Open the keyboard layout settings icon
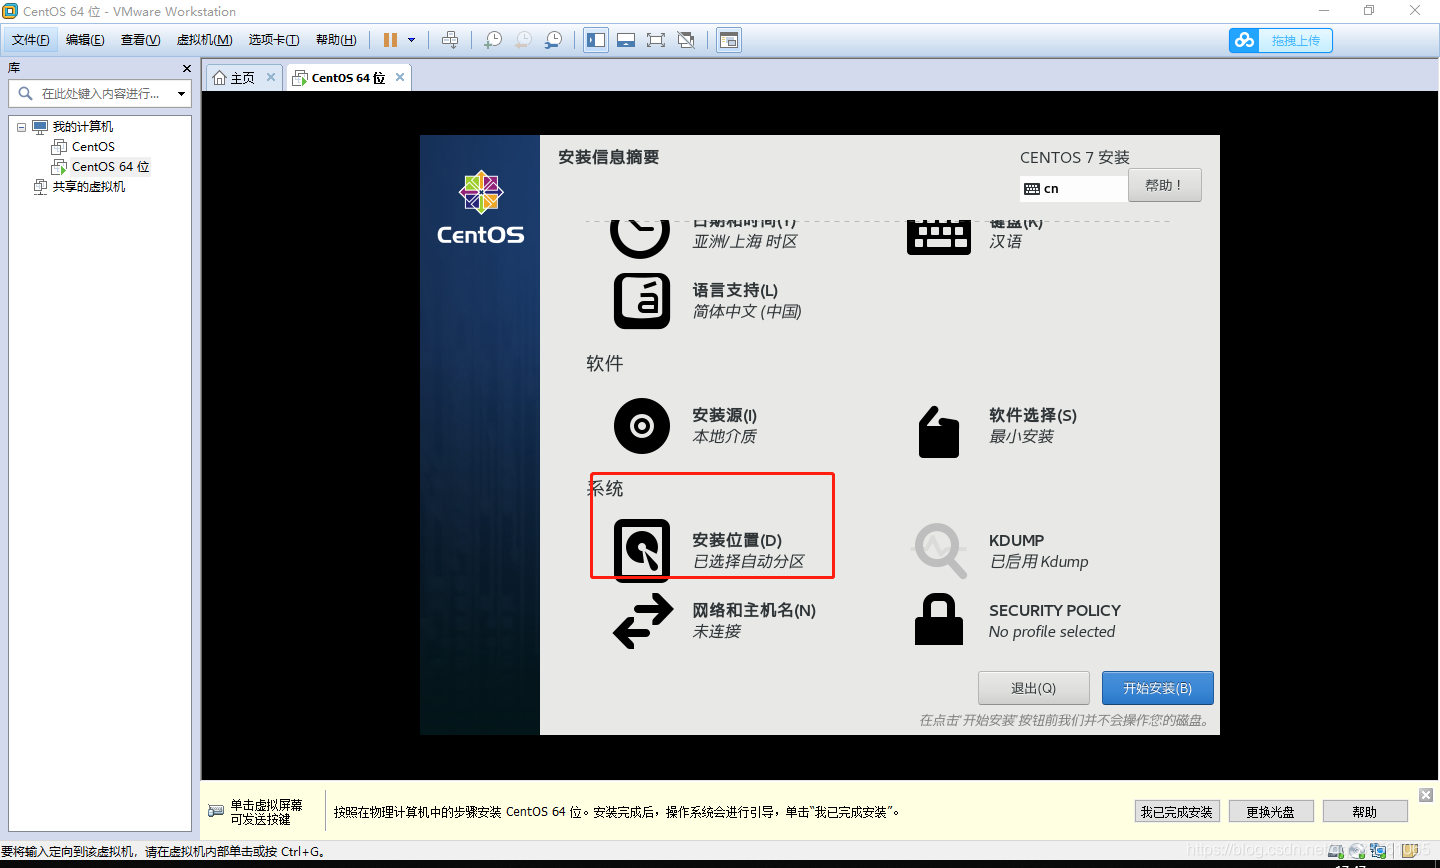The width and height of the screenshot is (1440, 868). [938, 238]
